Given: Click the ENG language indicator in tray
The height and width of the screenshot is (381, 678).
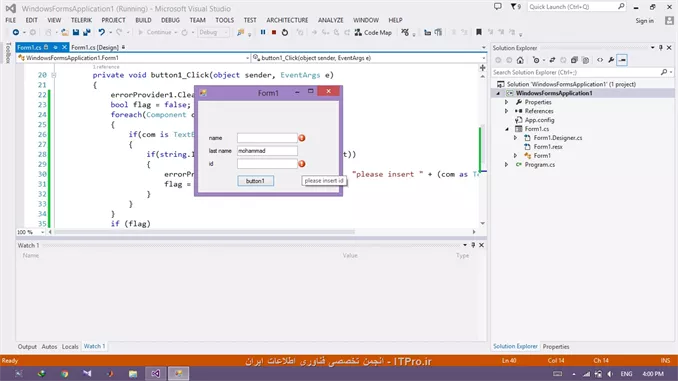Looking at the screenshot, I should [626, 374].
